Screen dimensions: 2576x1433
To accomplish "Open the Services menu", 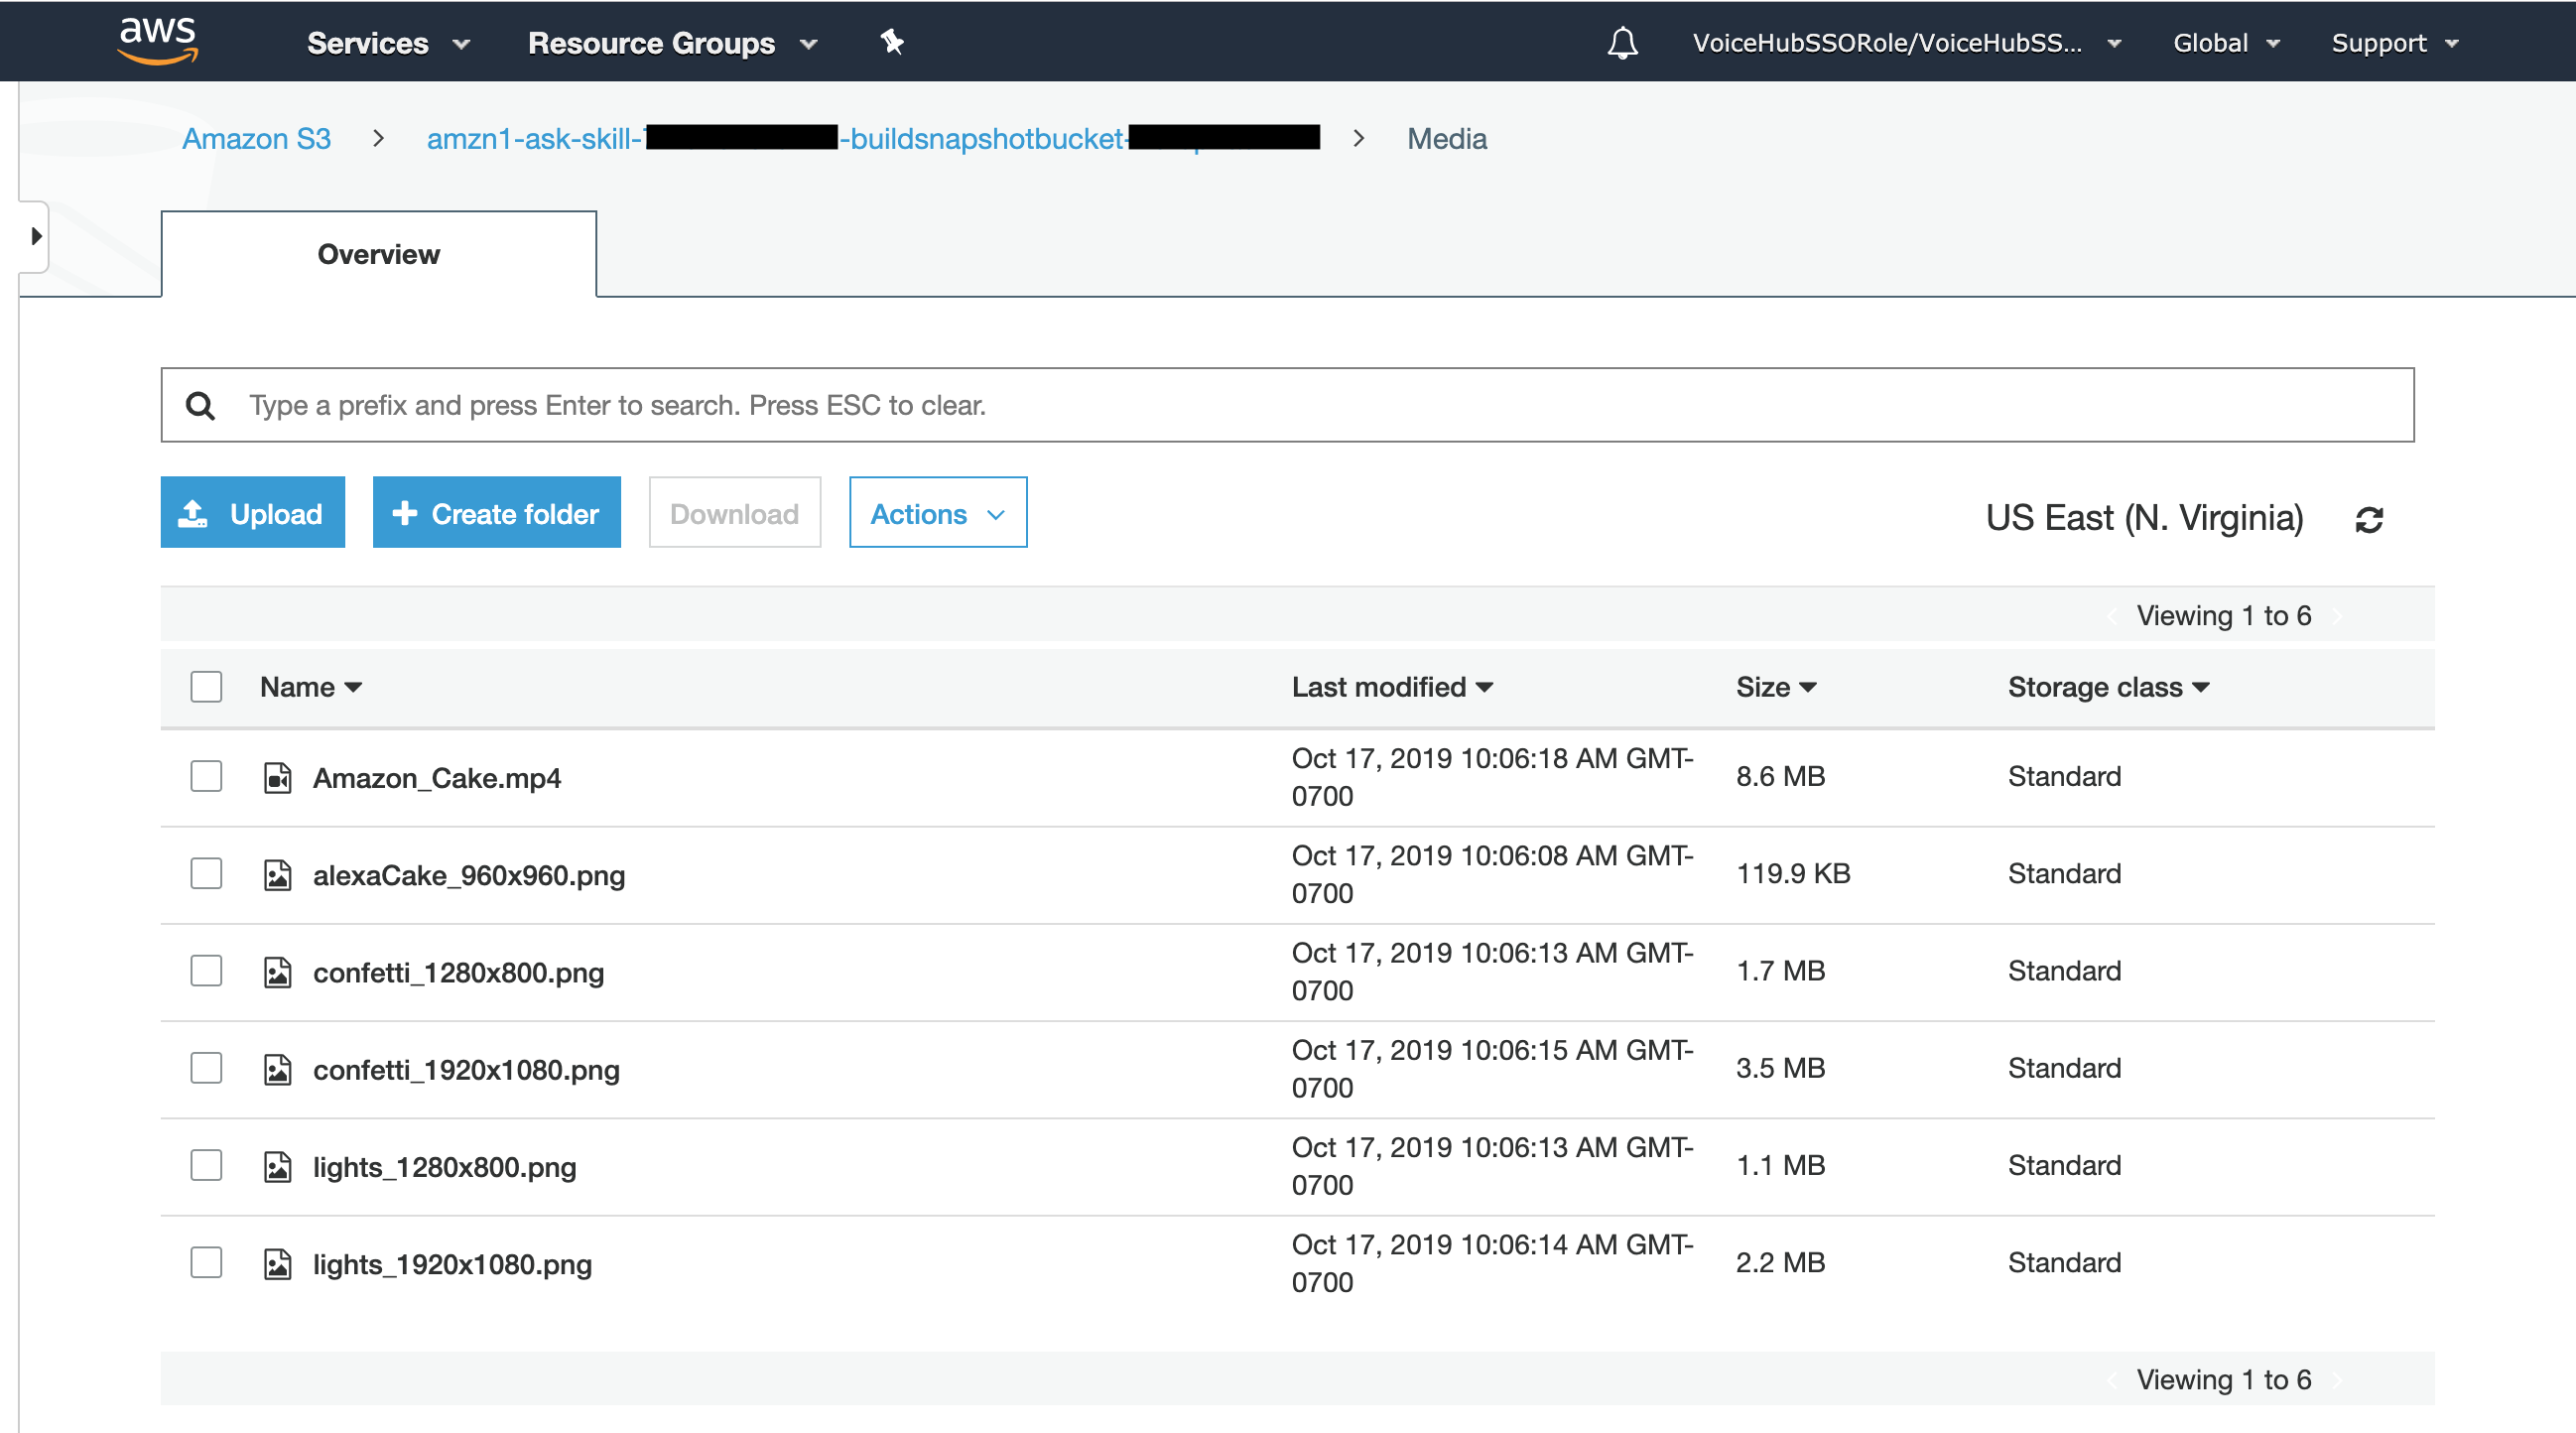I will coord(388,43).
